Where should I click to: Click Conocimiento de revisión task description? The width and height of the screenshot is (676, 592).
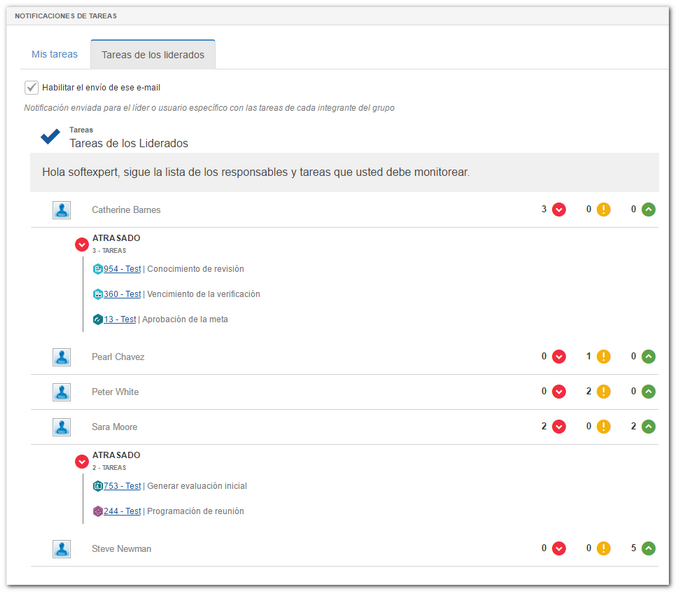(x=196, y=269)
